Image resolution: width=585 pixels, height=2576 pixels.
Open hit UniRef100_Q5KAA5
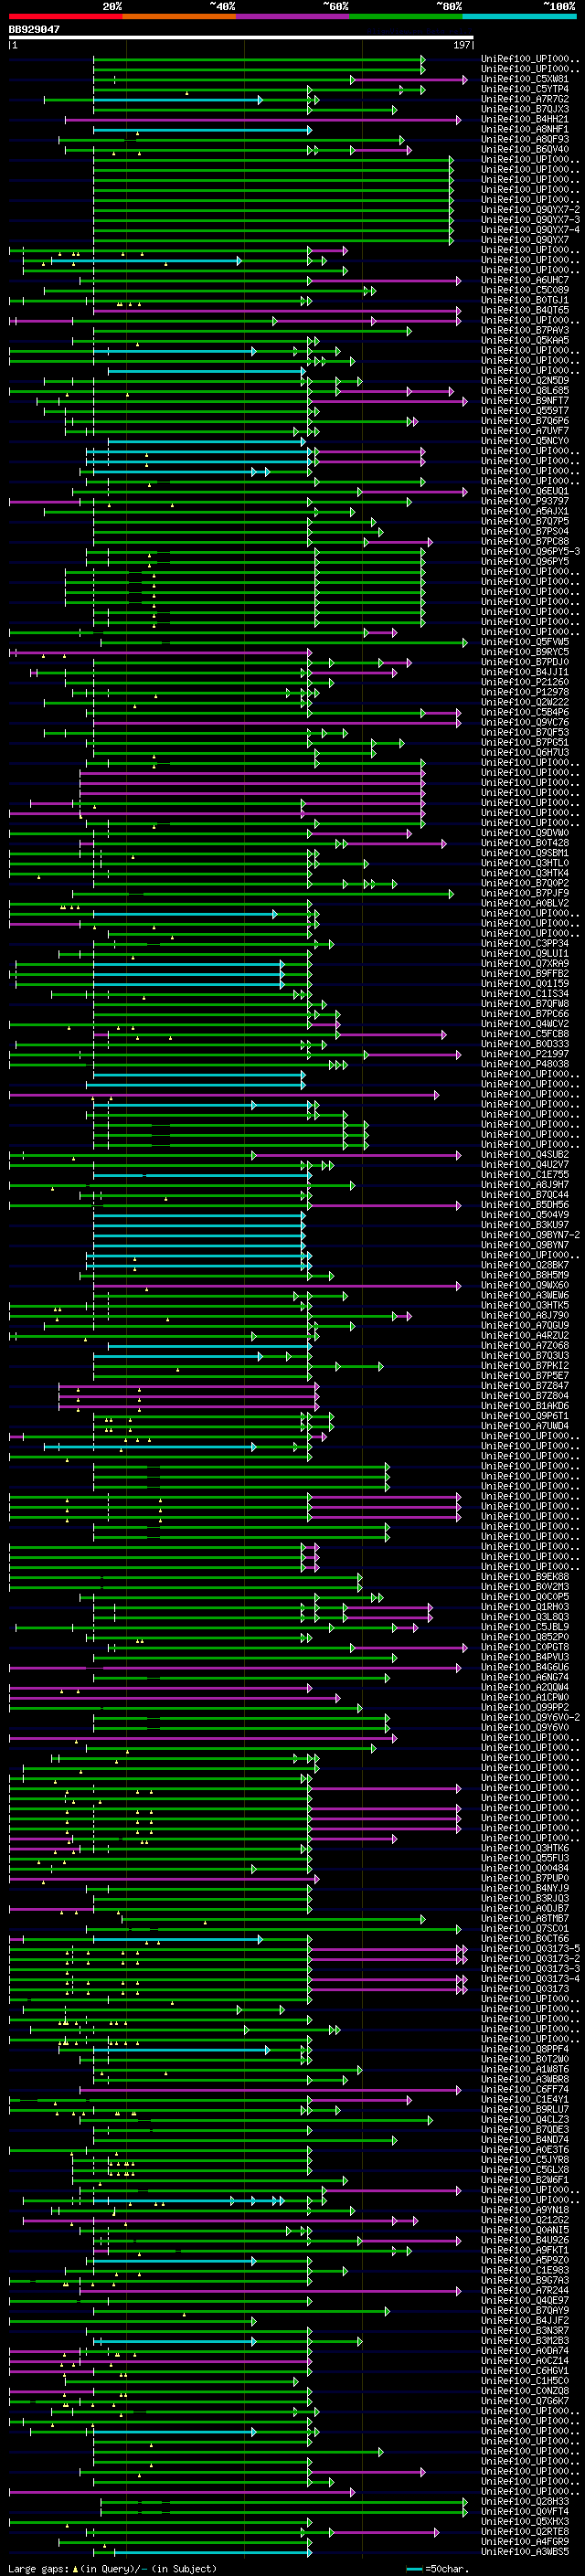525,340
